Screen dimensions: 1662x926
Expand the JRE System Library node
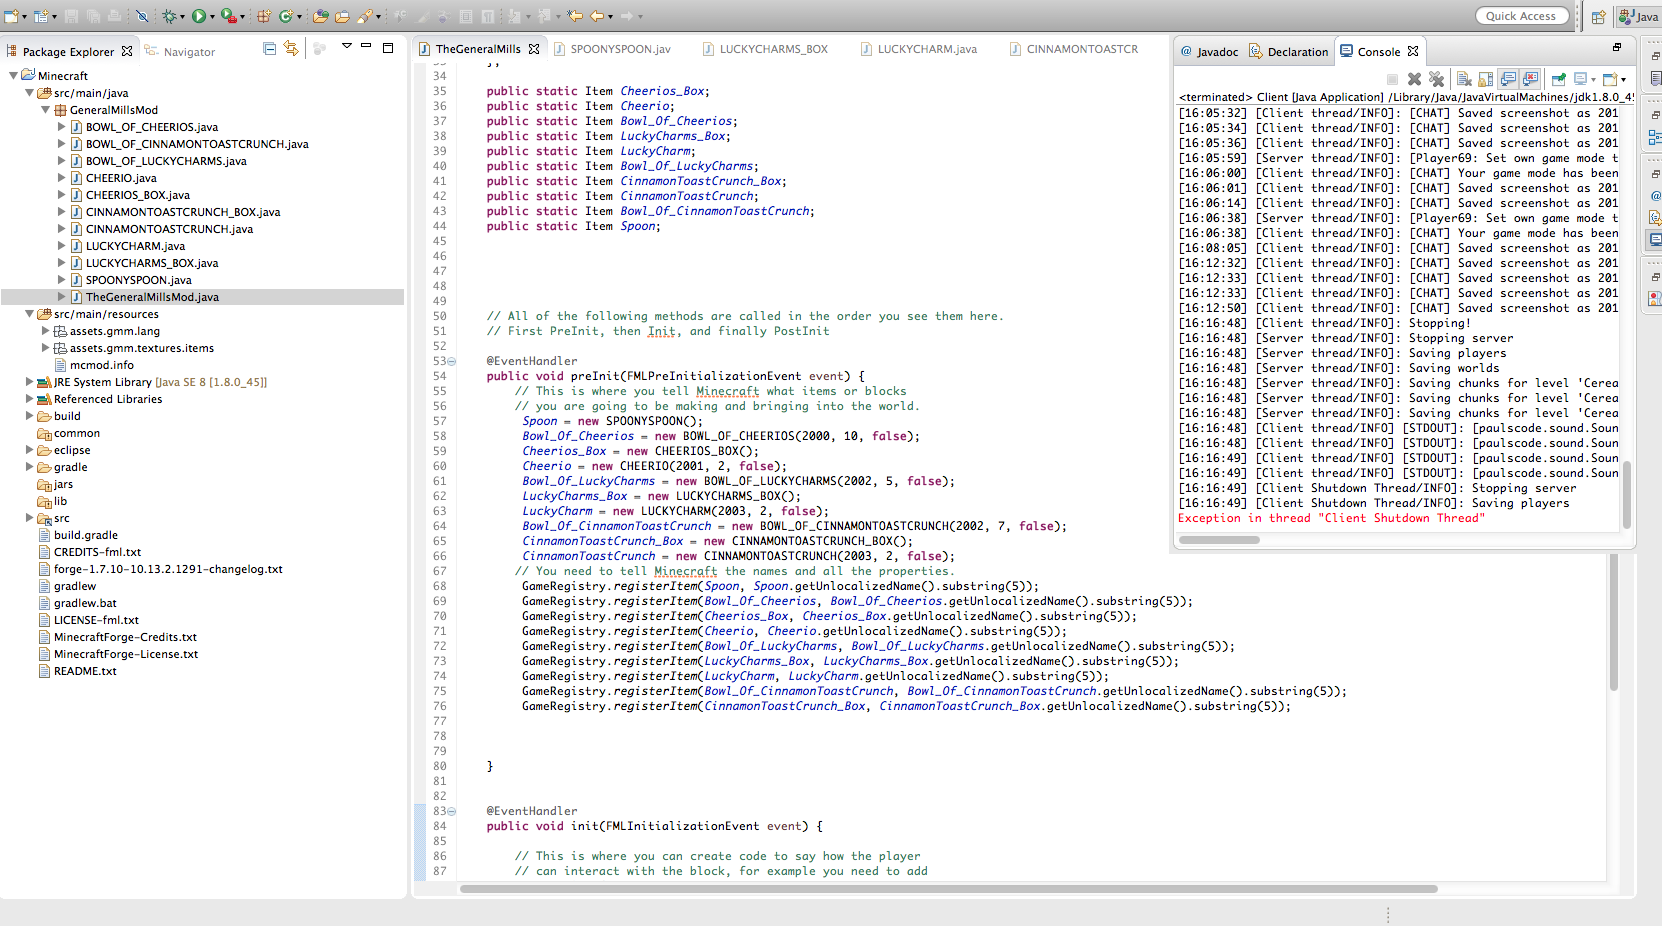(x=29, y=382)
